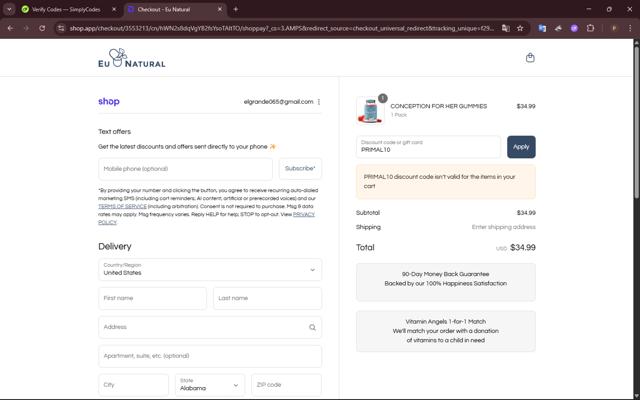Screen dimensions: 640x400
Task: Focus the ZIP code field
Action: click(287, 385)
